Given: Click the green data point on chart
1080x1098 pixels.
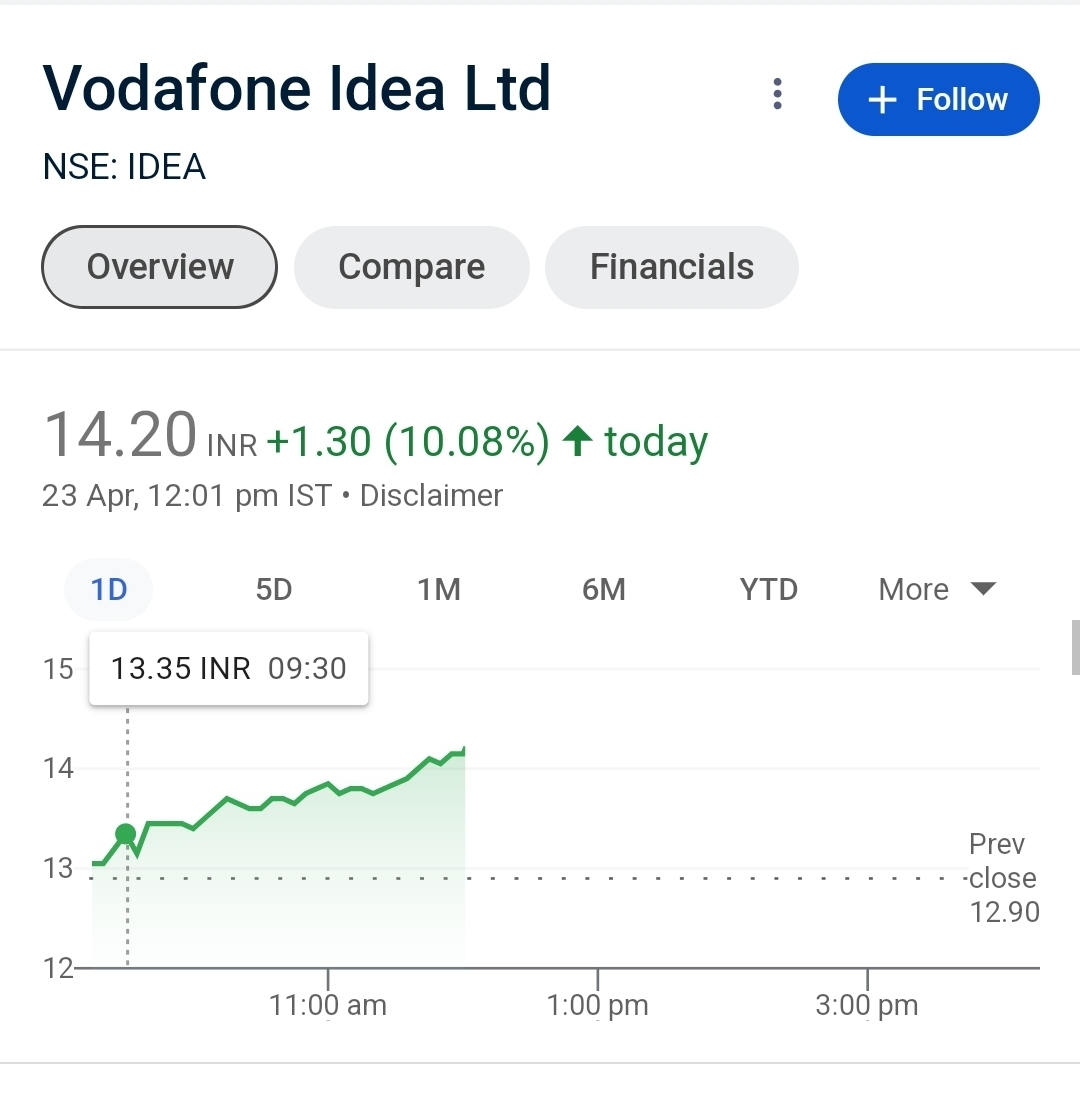Looking at the screenshot, I should click(x=125, y=834).
